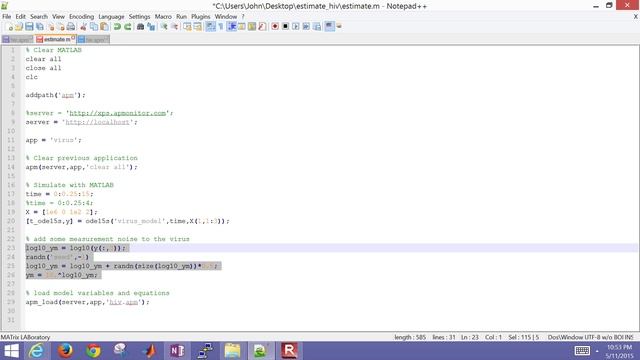
Task: Click Run Macro Multiple Times icon
Action: pyautogui.click(x=306, y=27)
